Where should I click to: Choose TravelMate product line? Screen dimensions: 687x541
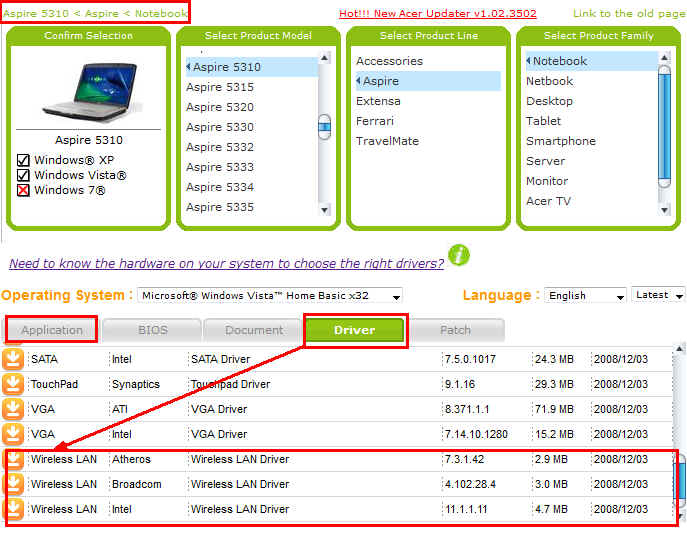click(387, 141)
